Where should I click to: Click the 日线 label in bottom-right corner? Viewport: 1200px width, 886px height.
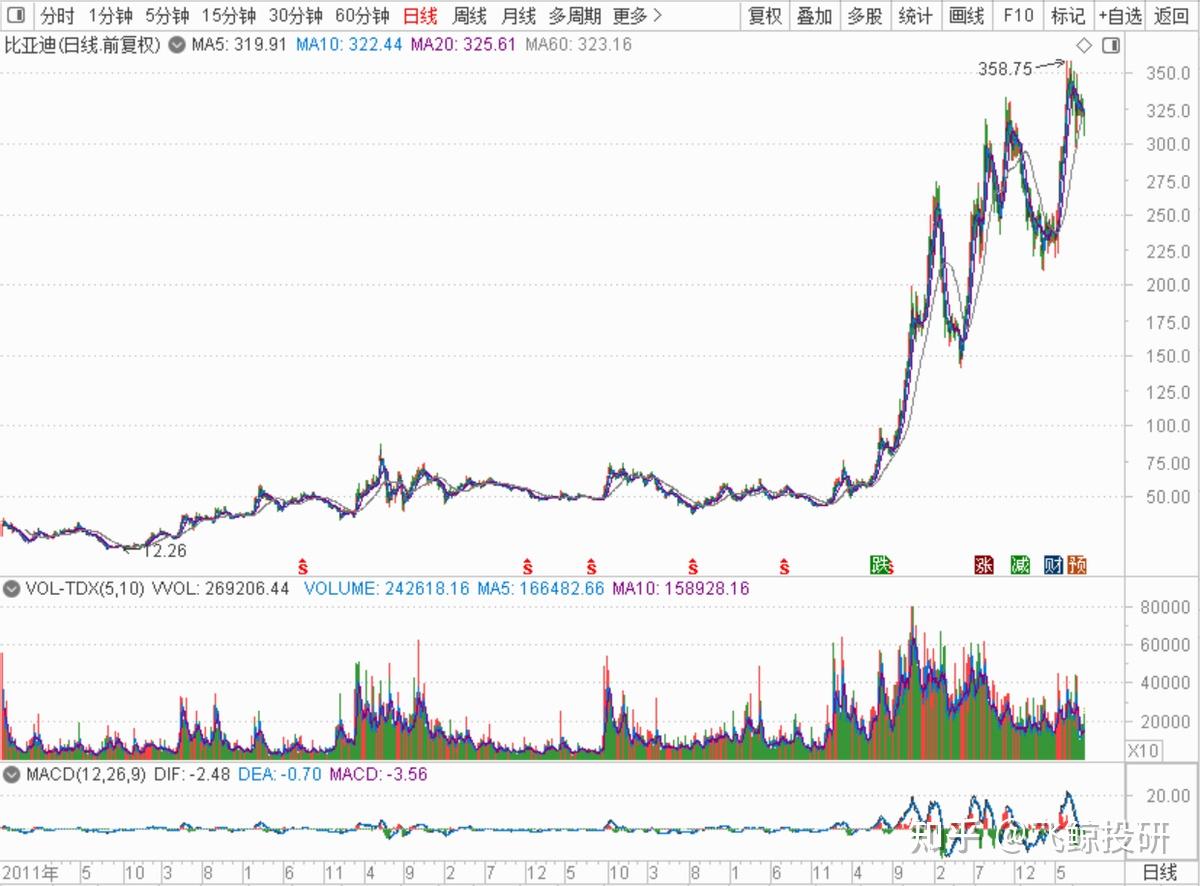[x=1160, y=872]
